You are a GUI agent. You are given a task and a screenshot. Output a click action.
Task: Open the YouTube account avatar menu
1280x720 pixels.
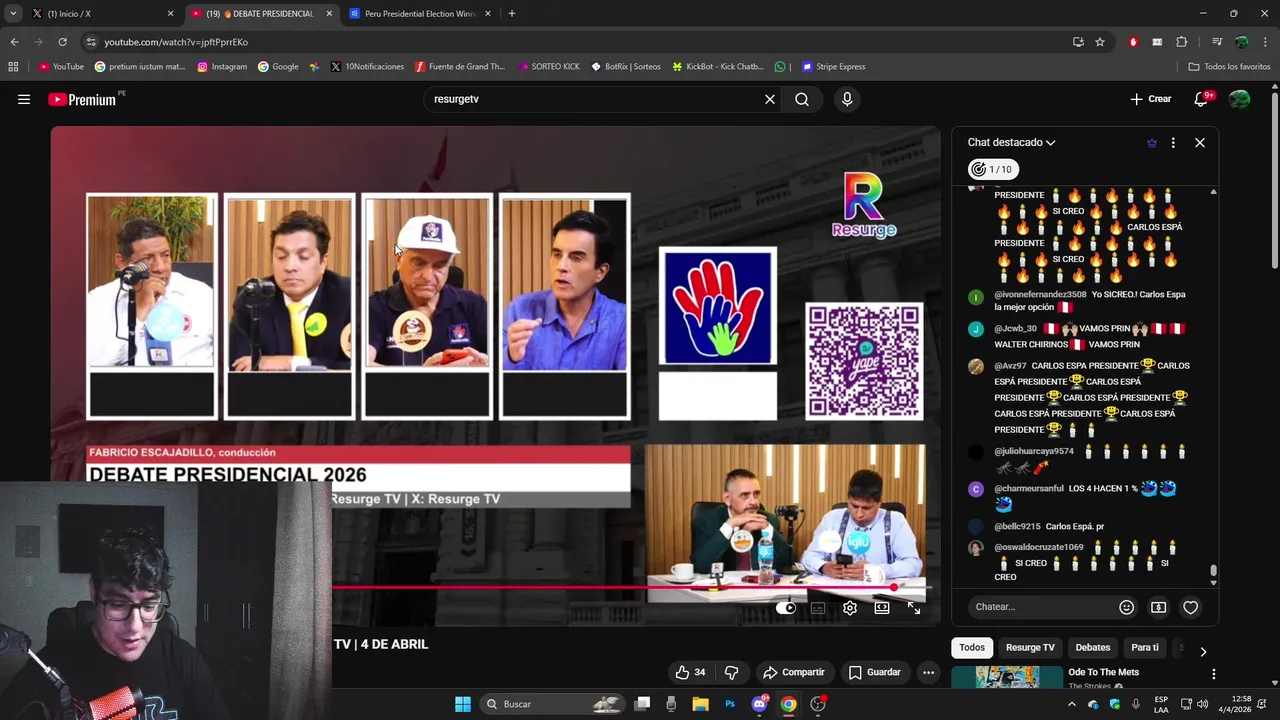[x=1240, y=99]
